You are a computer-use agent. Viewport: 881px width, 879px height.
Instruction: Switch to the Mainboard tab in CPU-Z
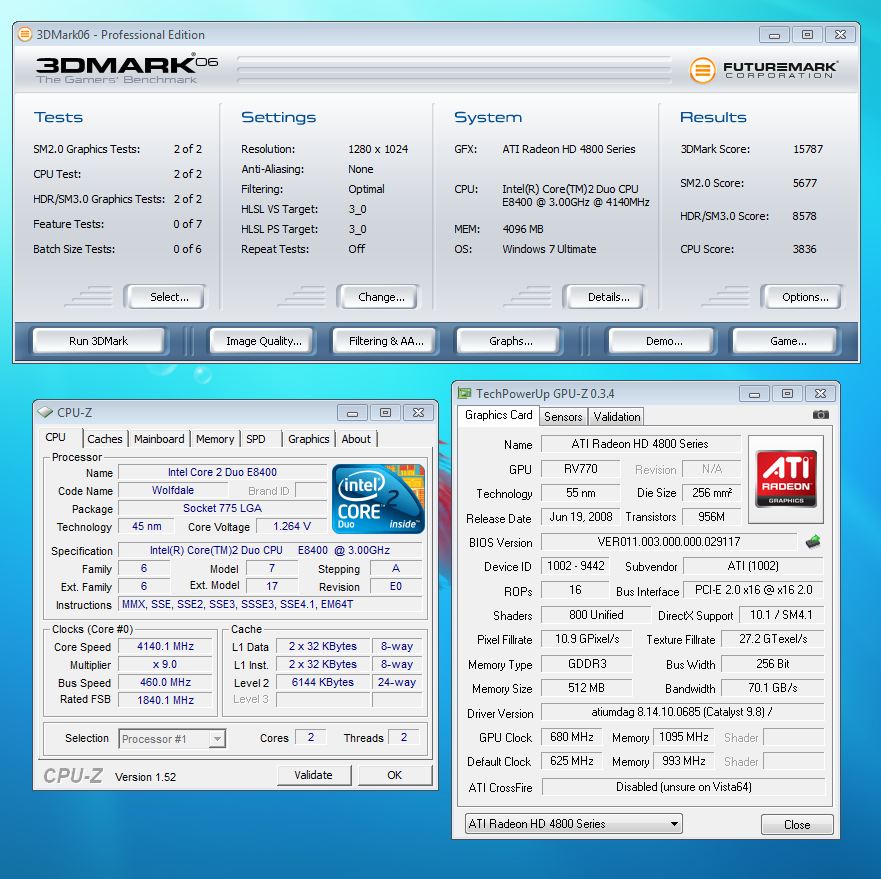click(159, 439)
